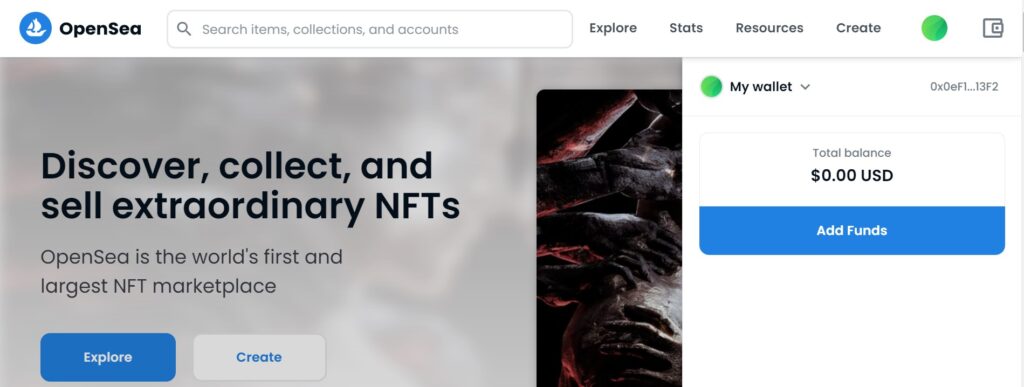Copy wallet address 0x0eF1...13F2
The image size is (1024, 387).
[x=964, y=87]
